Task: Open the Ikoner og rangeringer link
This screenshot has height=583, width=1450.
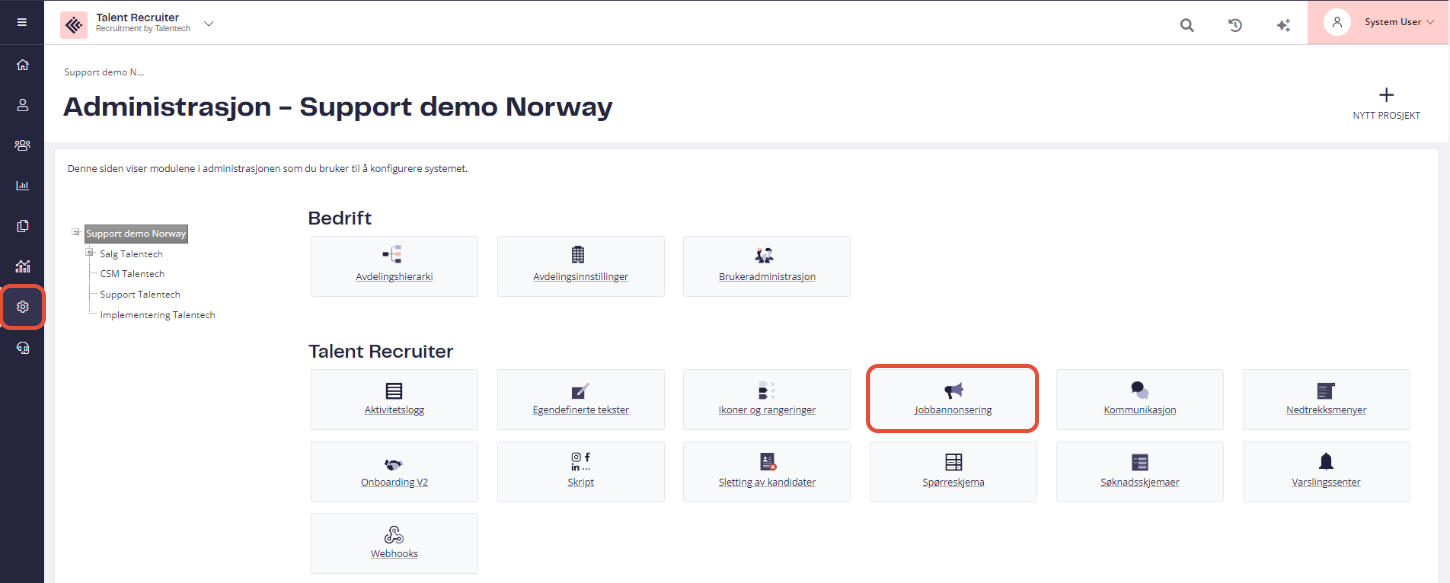Action: click(x=767, y=410)
